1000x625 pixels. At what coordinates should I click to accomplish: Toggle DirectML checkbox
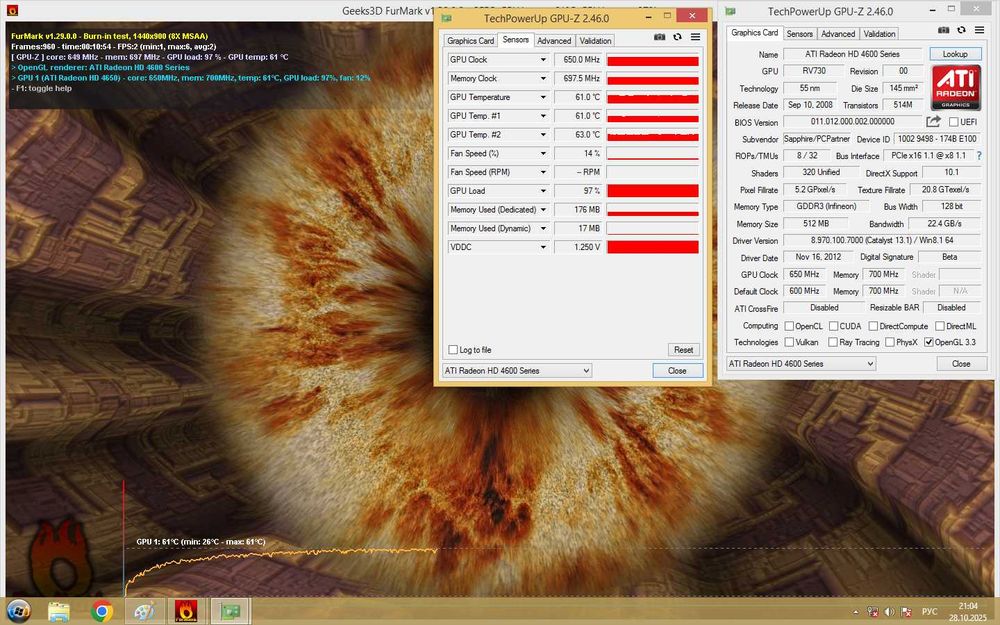(939, 326)
